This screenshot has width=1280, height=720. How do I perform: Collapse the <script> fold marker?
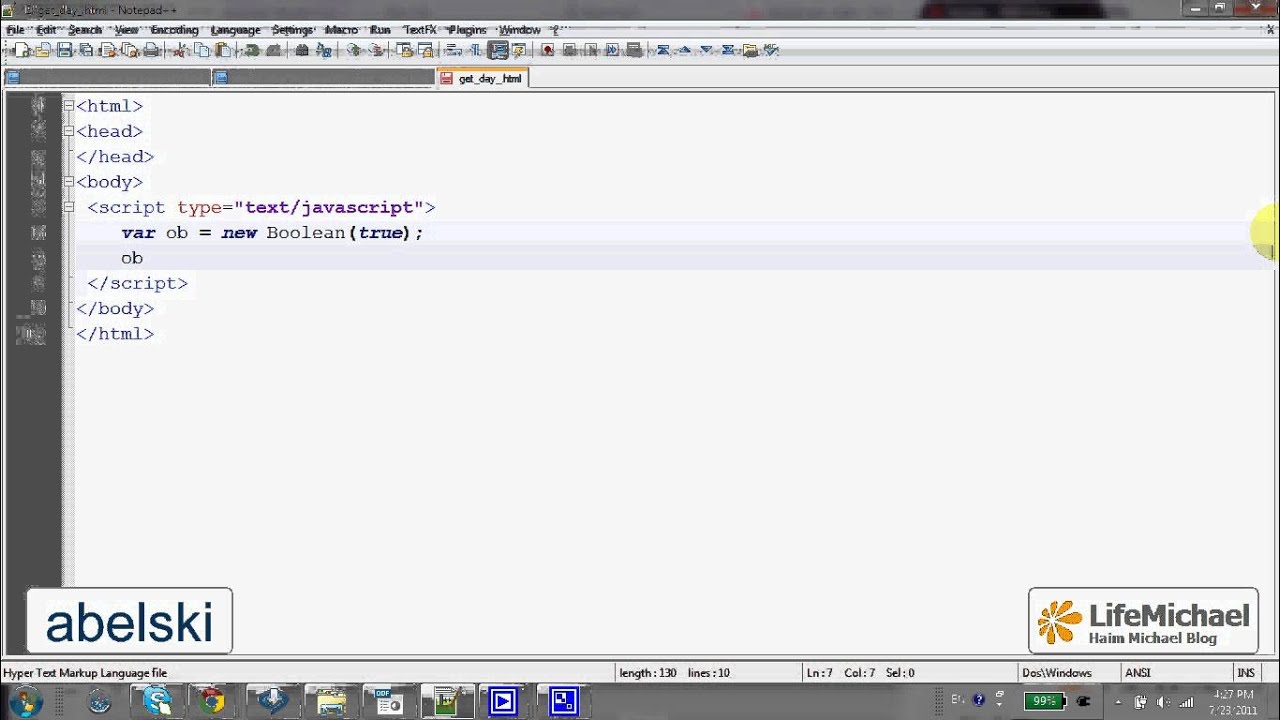68,207
